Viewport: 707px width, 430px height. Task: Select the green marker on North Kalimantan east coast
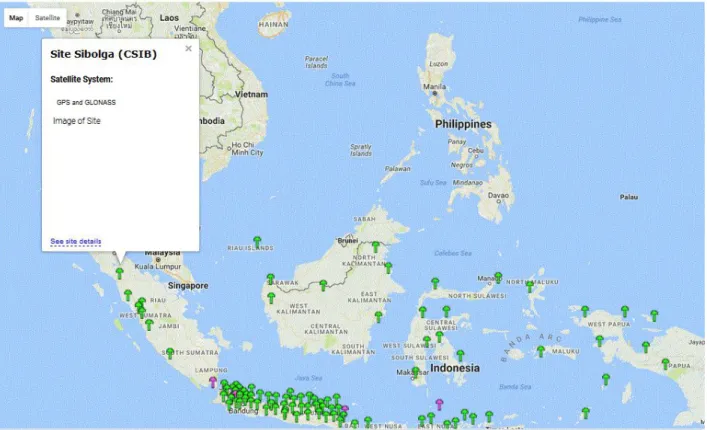point(388,267)
